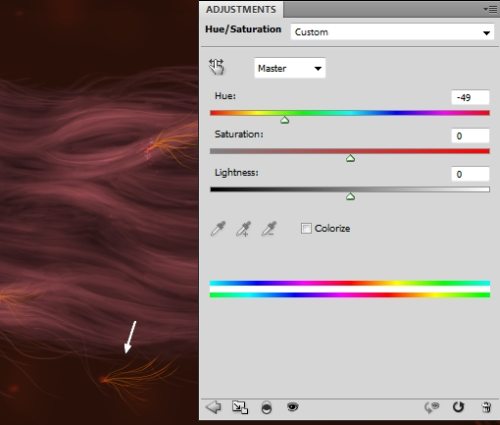500x425 pixels.
Task: Select the on-image targeted adjustment hand tool
Action: coord(217,67)
